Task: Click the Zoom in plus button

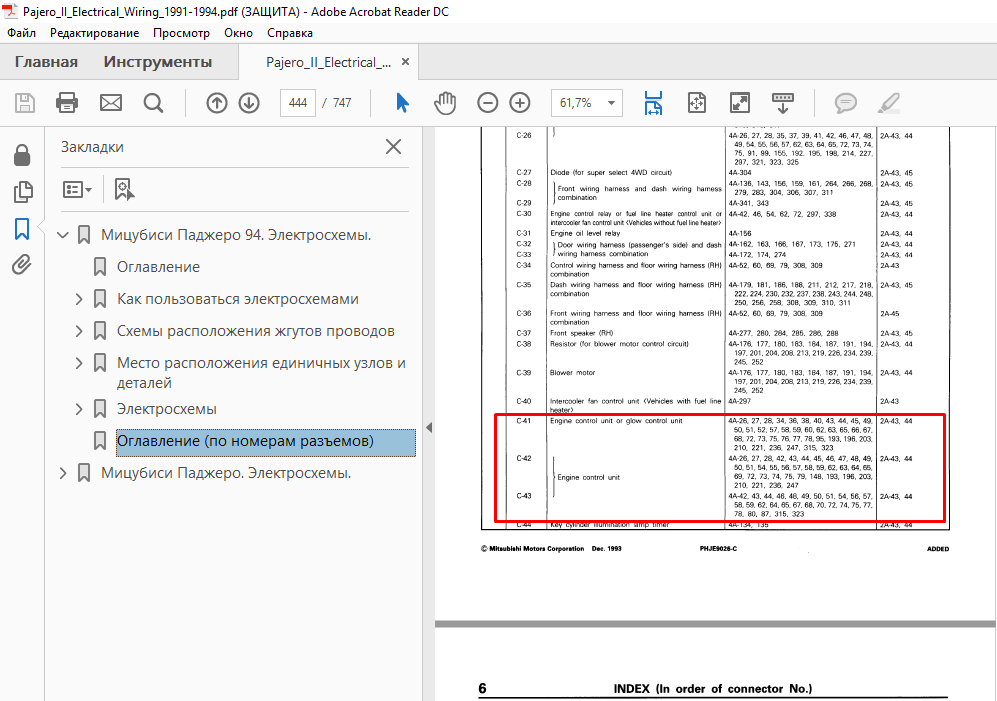Action: click(520, 102)
